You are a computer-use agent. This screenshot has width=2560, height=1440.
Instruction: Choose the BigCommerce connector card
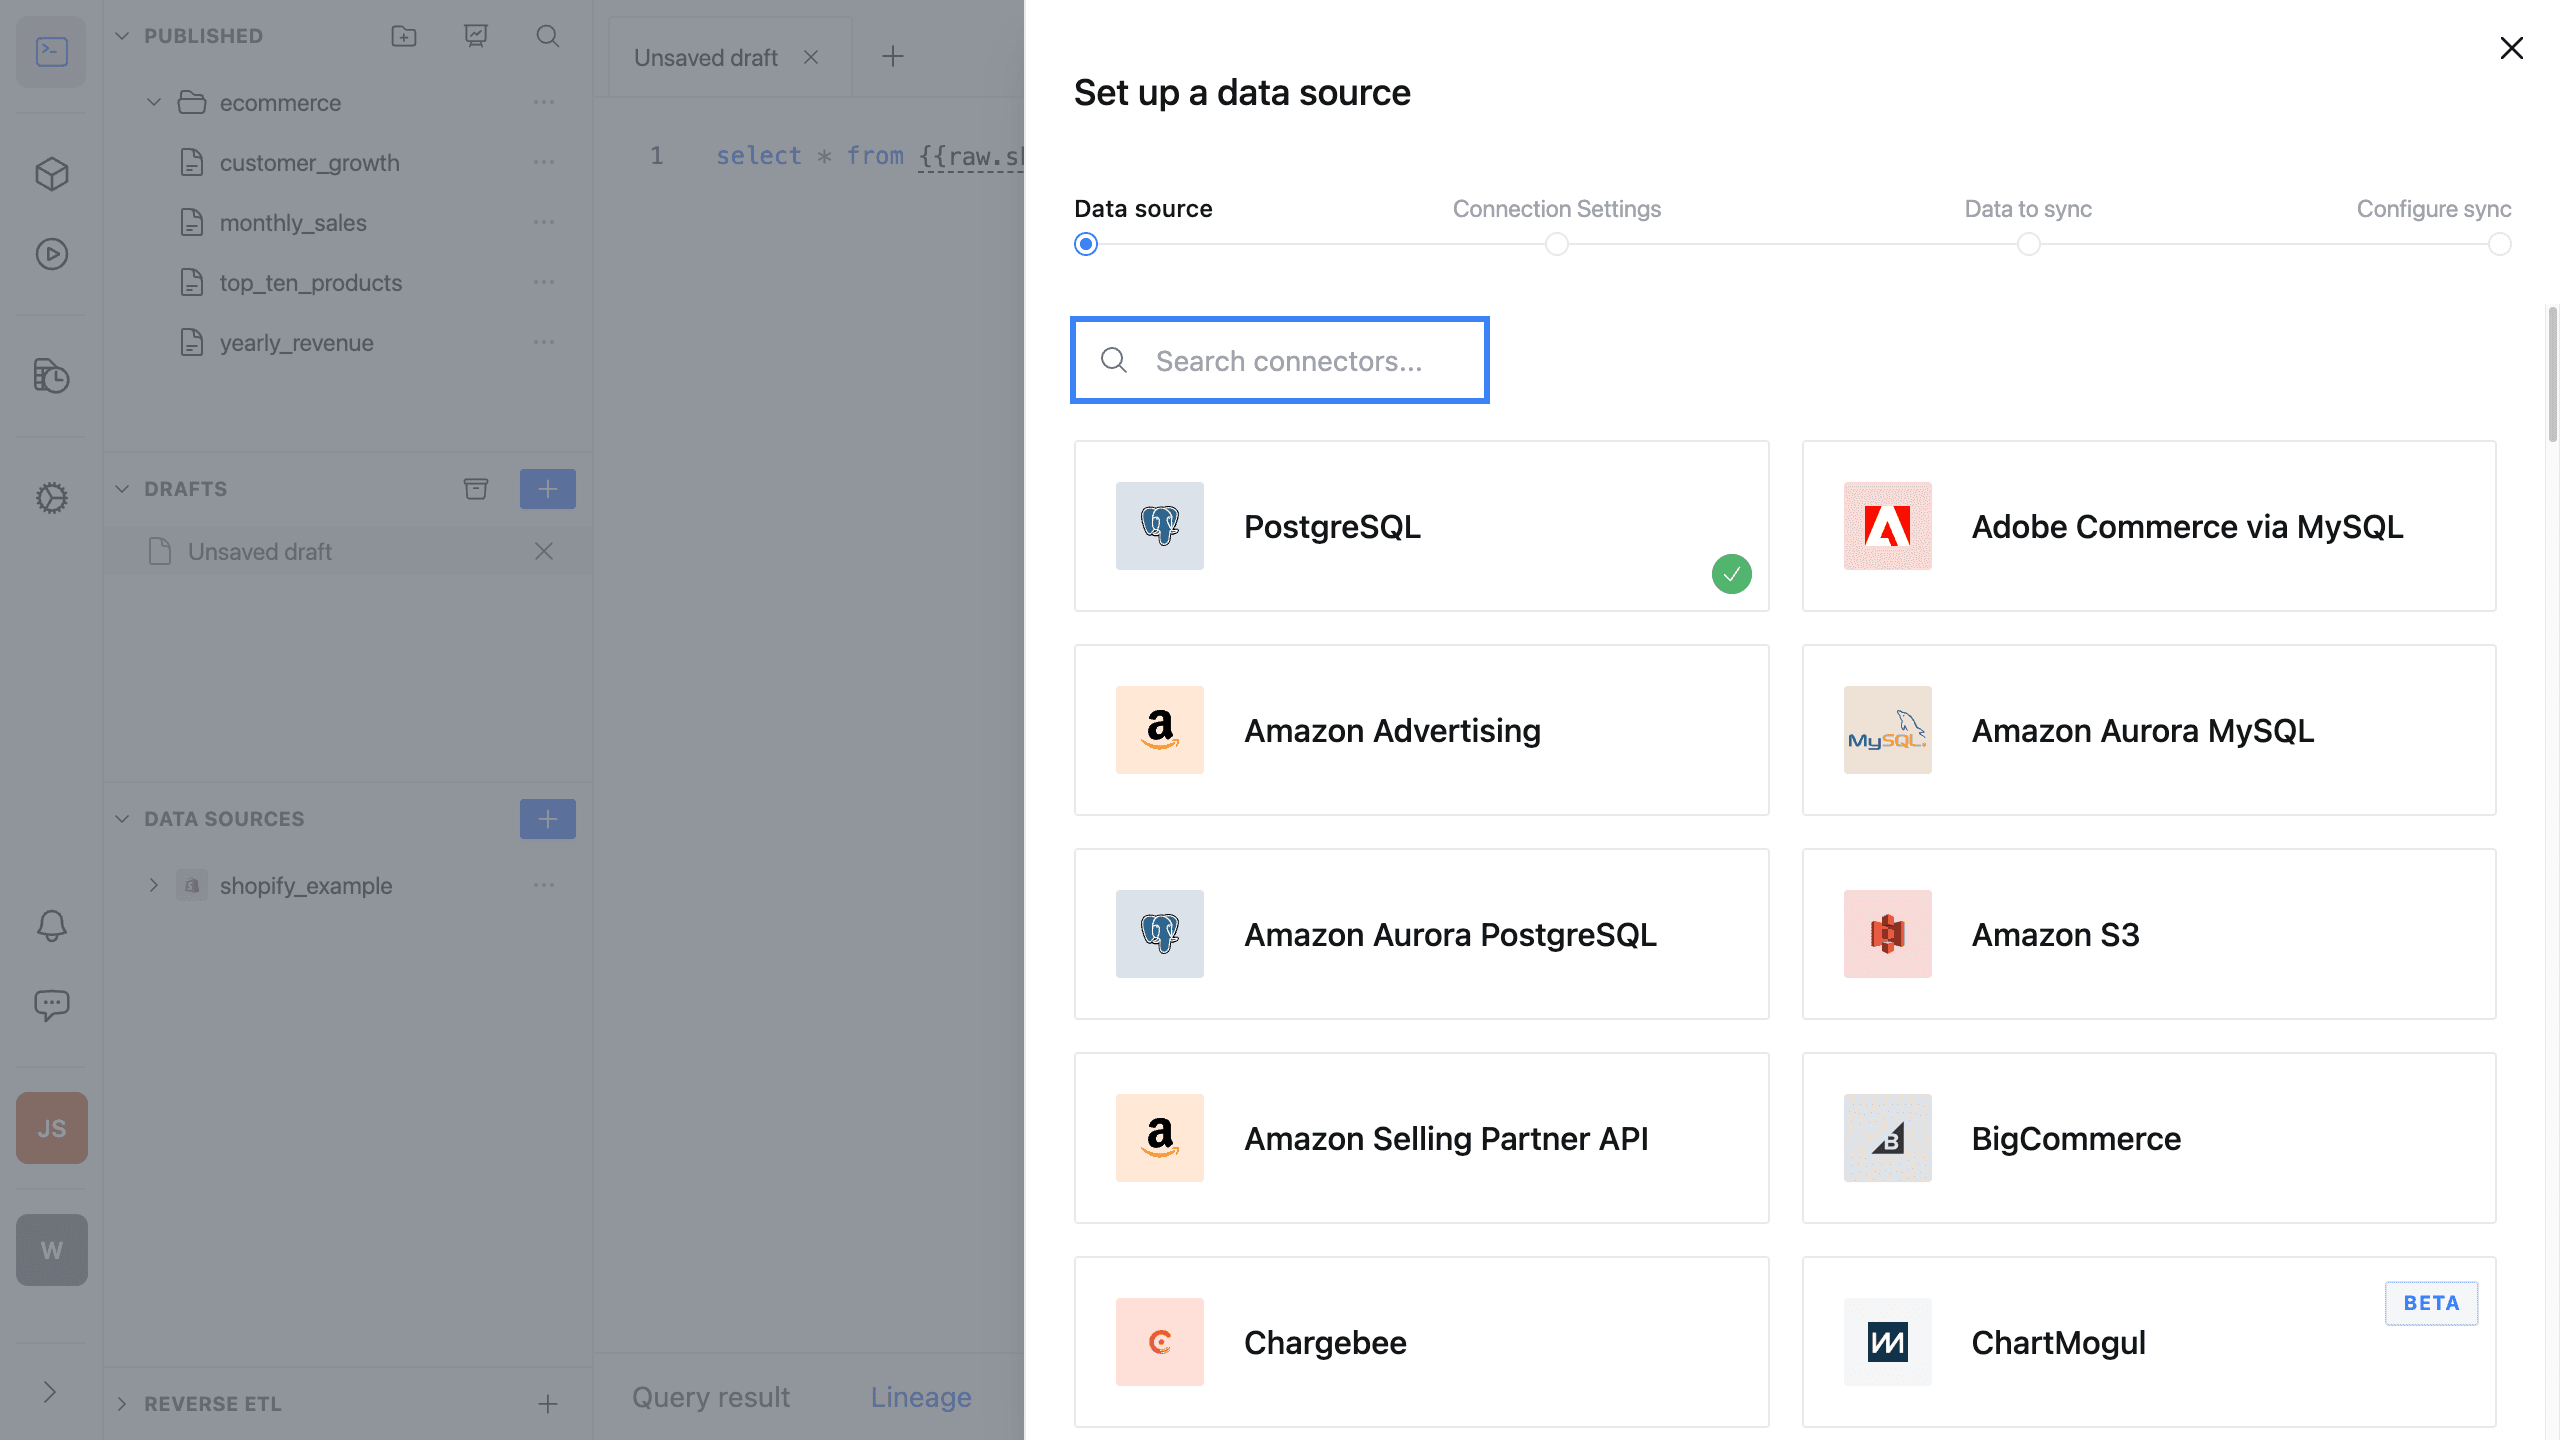[2148, 1138]
